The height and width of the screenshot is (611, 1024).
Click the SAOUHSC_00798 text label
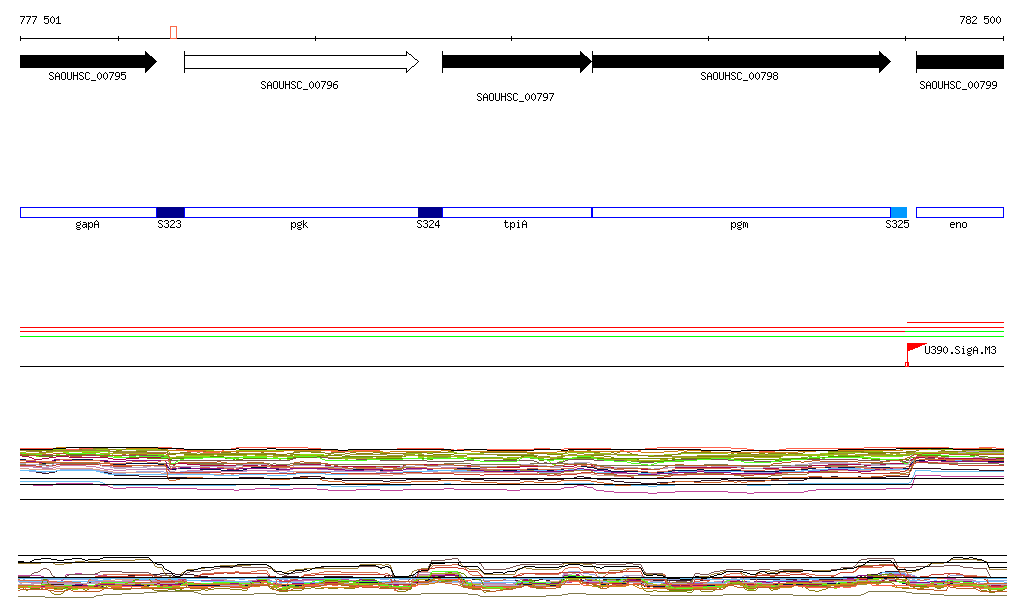(x=739, y=76)
